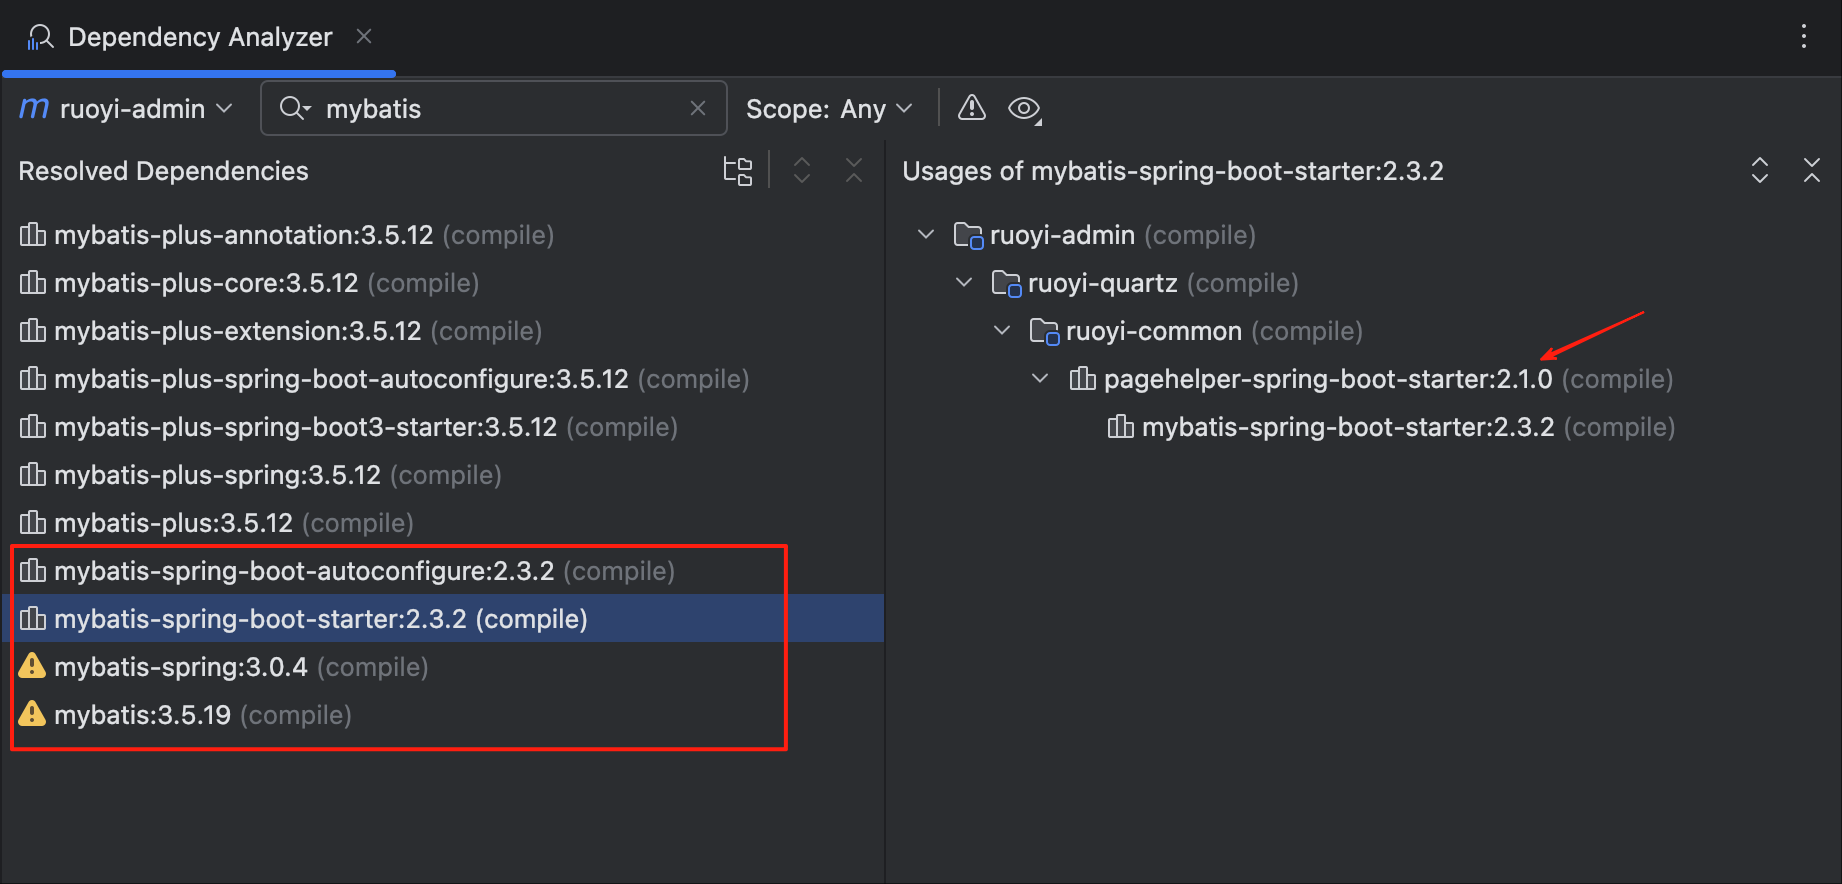Collapse the ruoyi-quartz tree node
Image resolution: width=1842 pixels, height=884 pixels.
point(964,283)
